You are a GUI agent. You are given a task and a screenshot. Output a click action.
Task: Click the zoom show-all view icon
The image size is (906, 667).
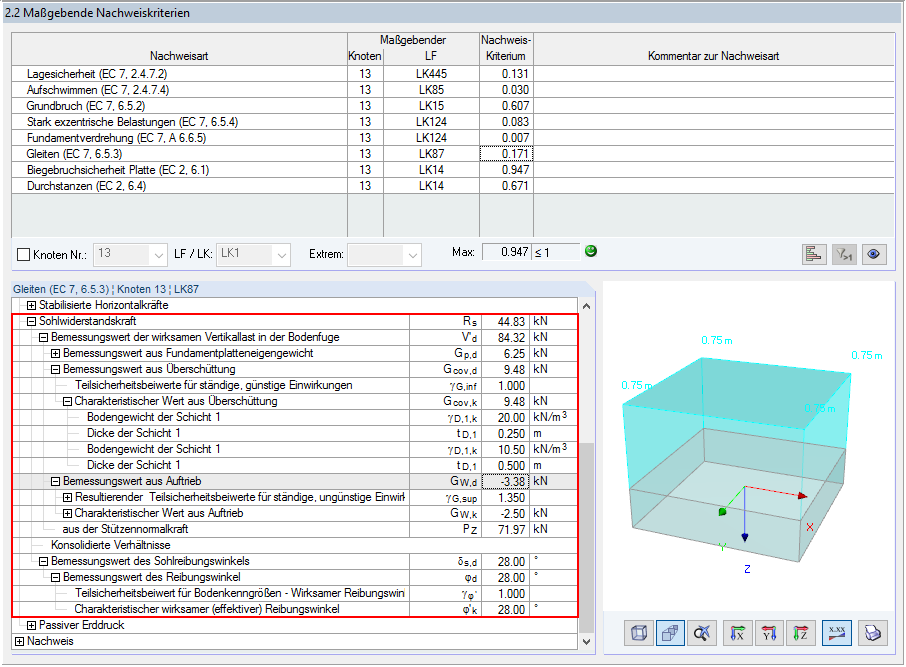coord(702,633)
